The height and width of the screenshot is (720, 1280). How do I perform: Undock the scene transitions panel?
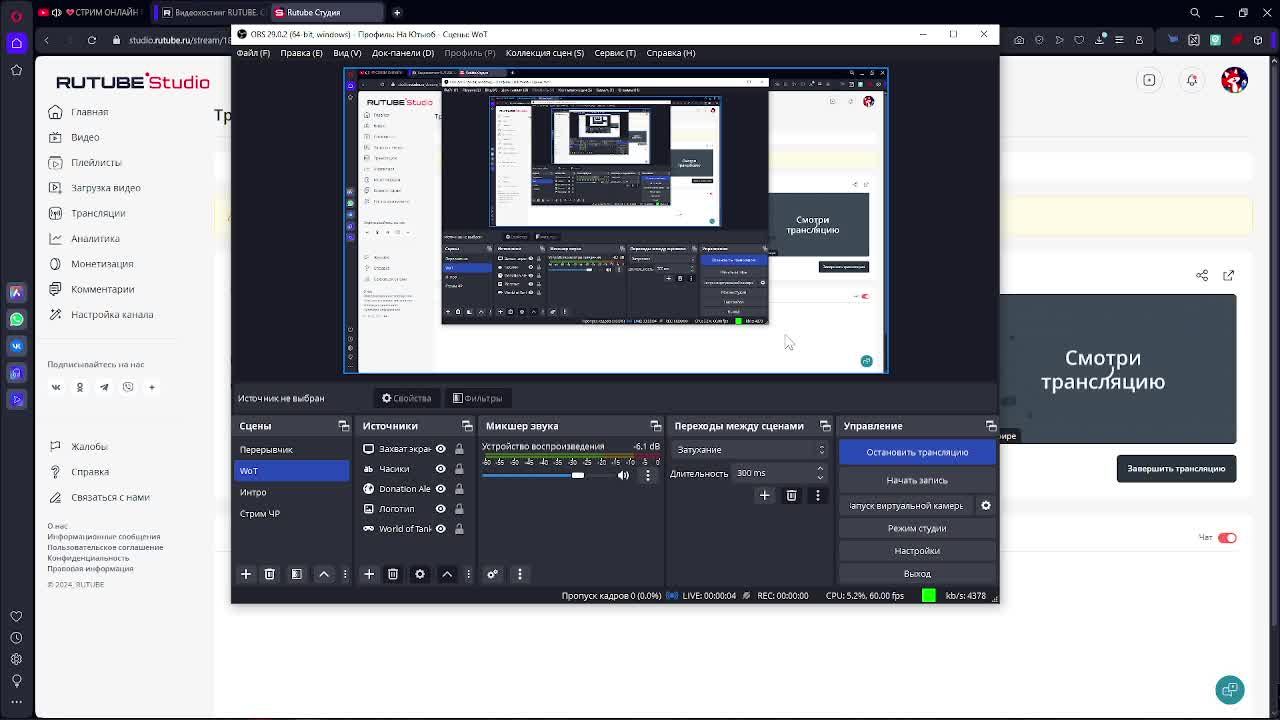(x=825, y=426)
